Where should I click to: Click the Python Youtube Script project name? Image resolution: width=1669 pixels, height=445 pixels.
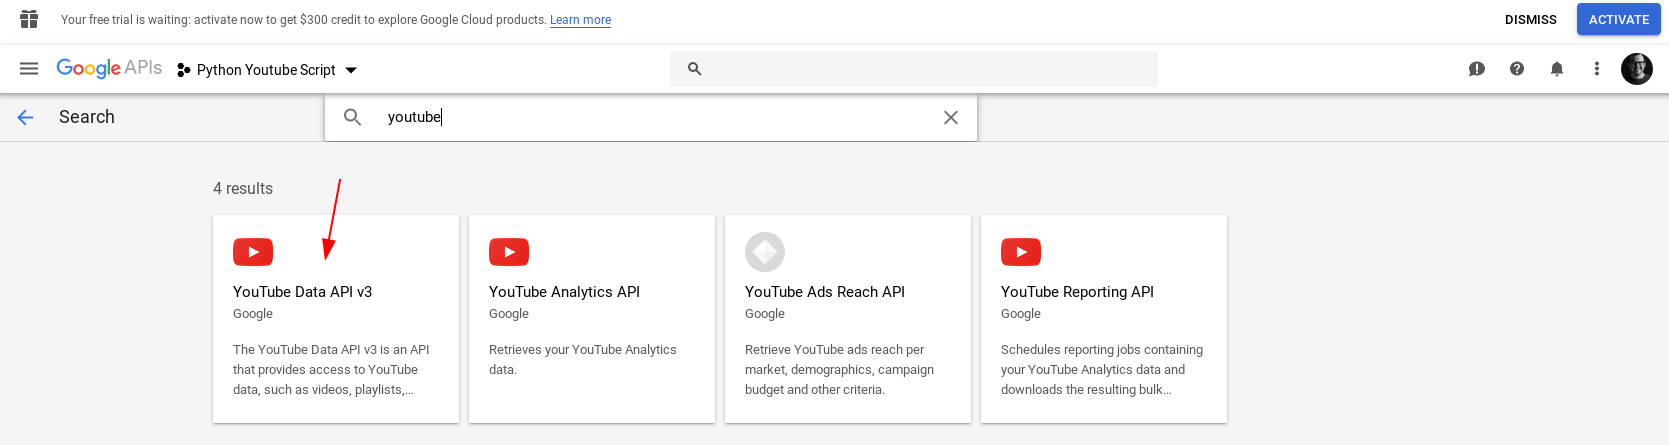[x=266, y=70]
